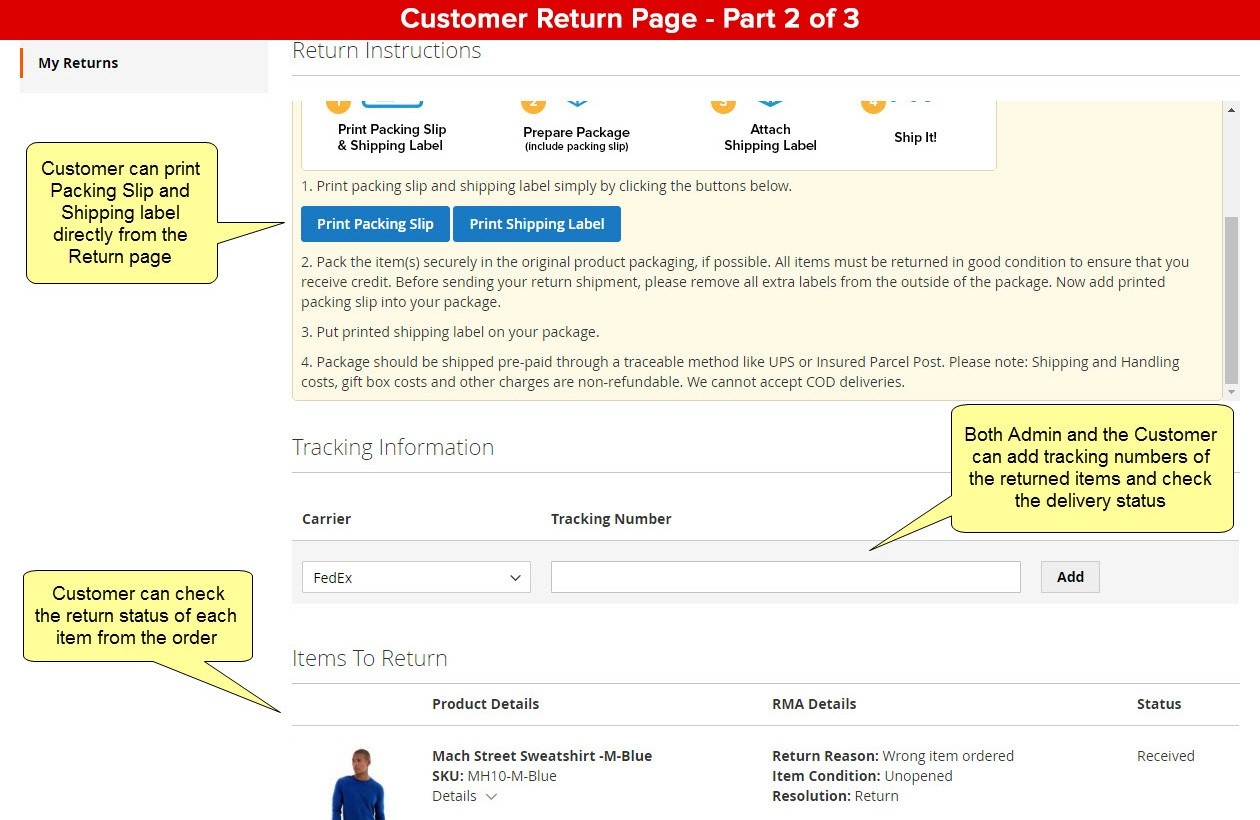Click the SKU MH10-M-Blue text
The image size is (1260, 820).
[x=494, y=776]
